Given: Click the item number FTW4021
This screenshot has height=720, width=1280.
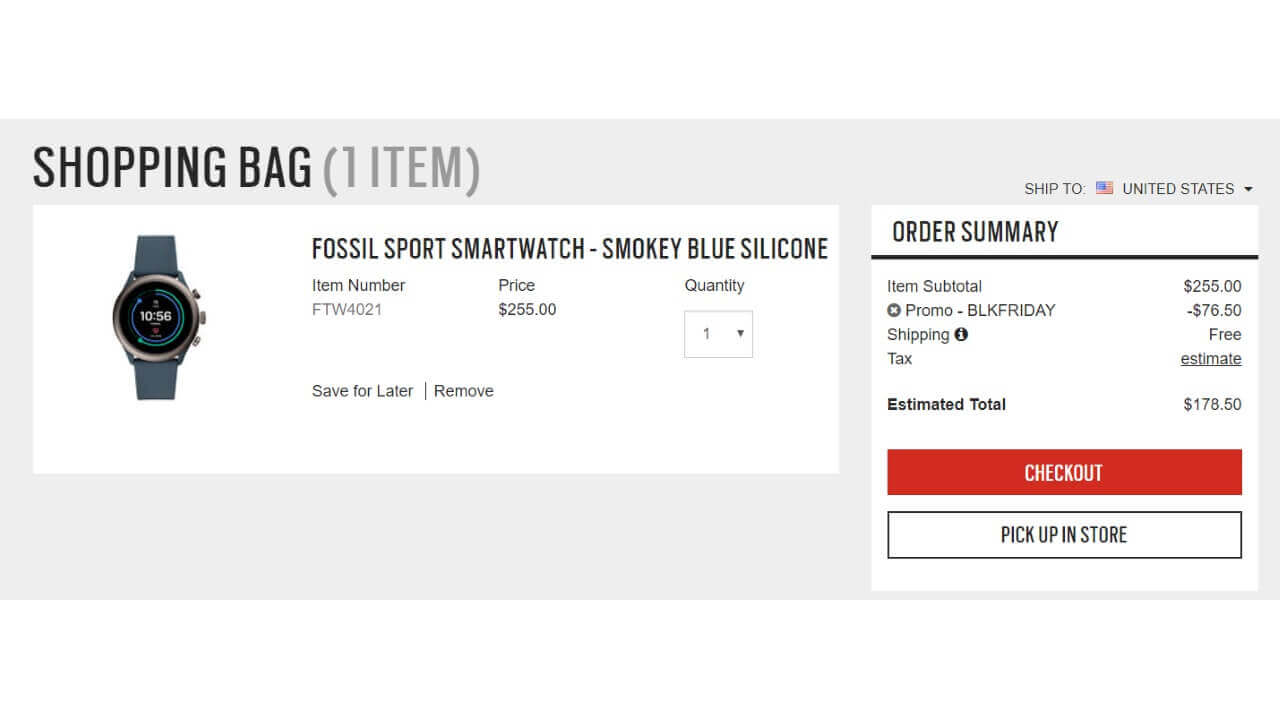Looking at the screenshot, I should coord(347,310).
